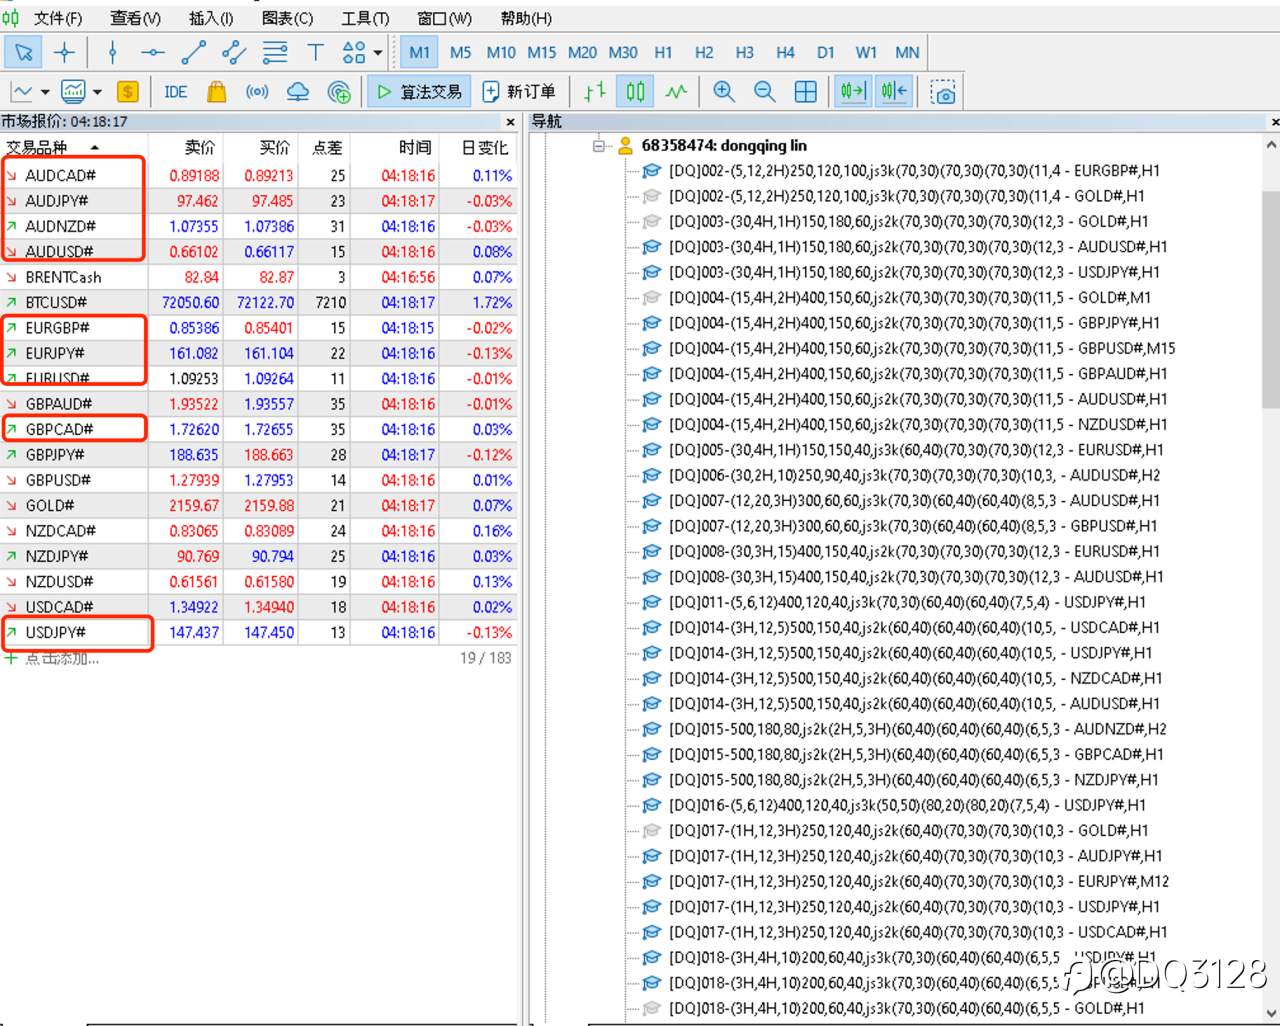This screenshot has height=1026, width=1280.
Task: Select the text label tool
Action: click(315, 52)
